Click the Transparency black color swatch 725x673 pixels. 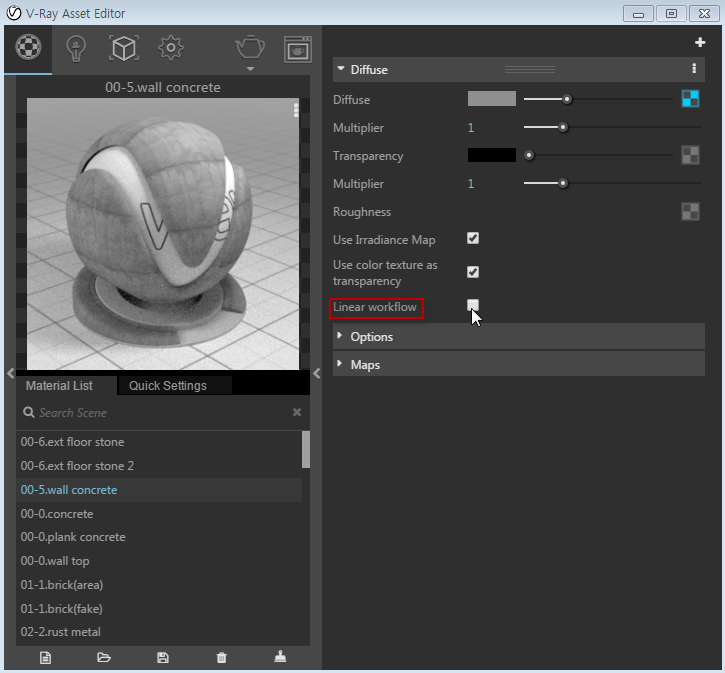[492, 155]
